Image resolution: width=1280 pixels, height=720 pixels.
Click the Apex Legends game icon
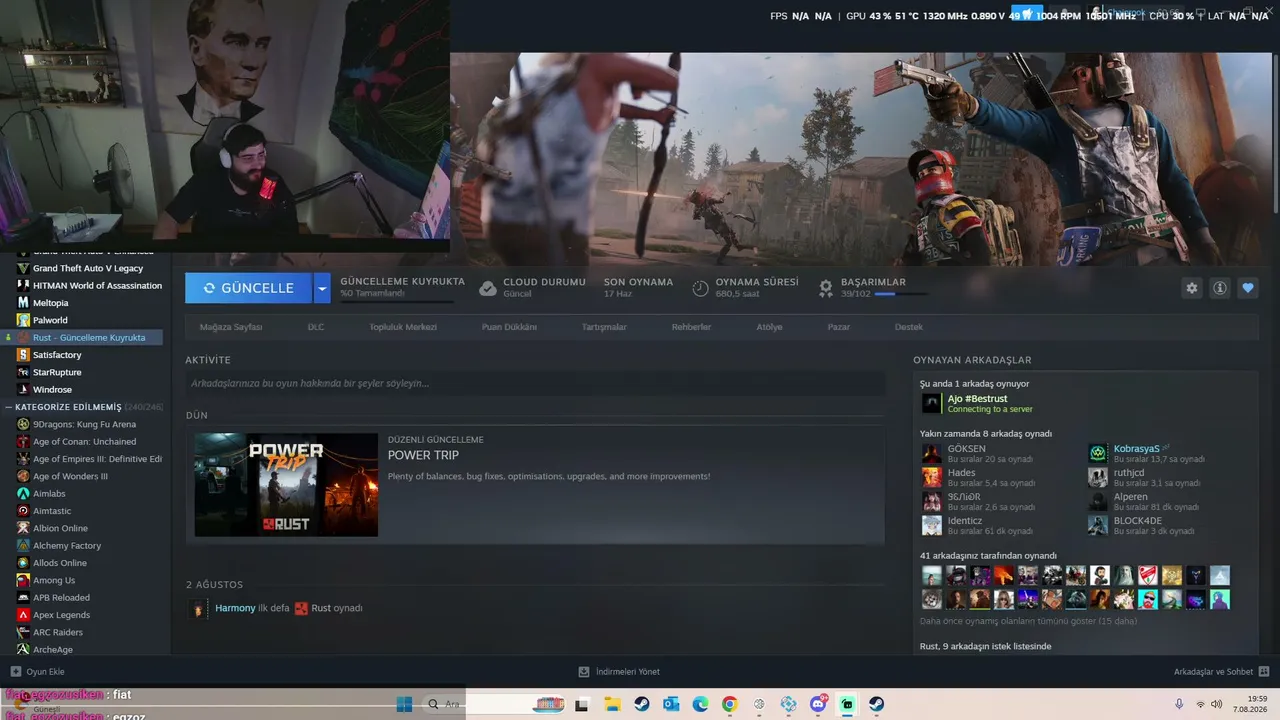23,615
